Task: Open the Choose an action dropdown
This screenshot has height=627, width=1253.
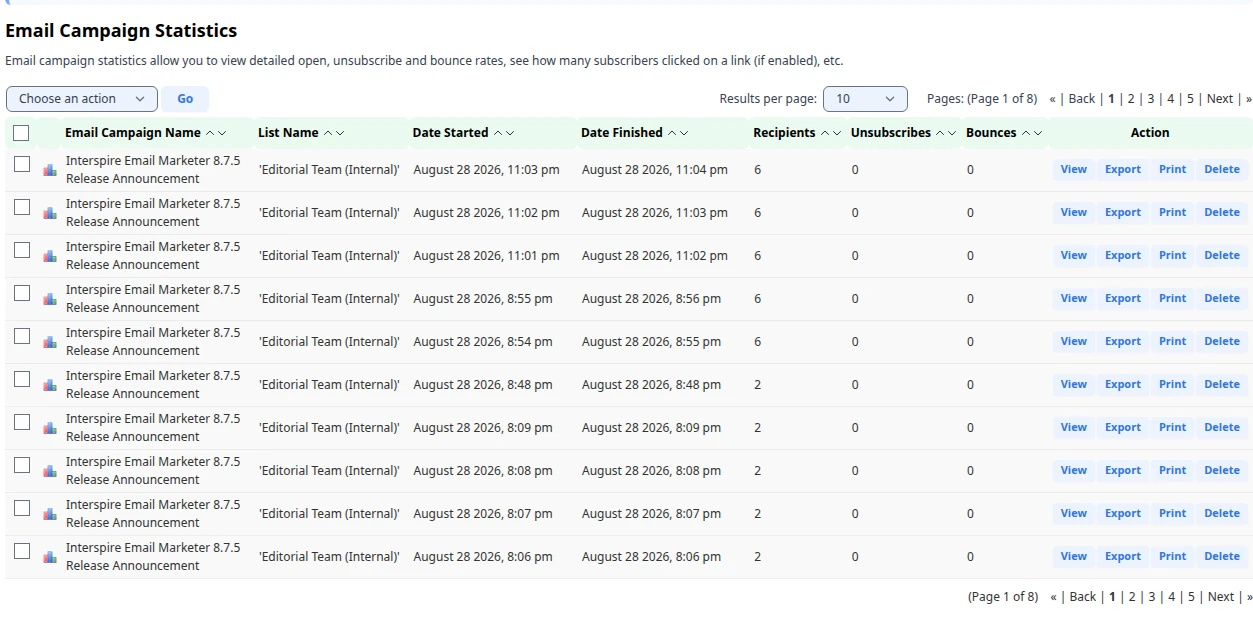Action: tap(82, 99)
